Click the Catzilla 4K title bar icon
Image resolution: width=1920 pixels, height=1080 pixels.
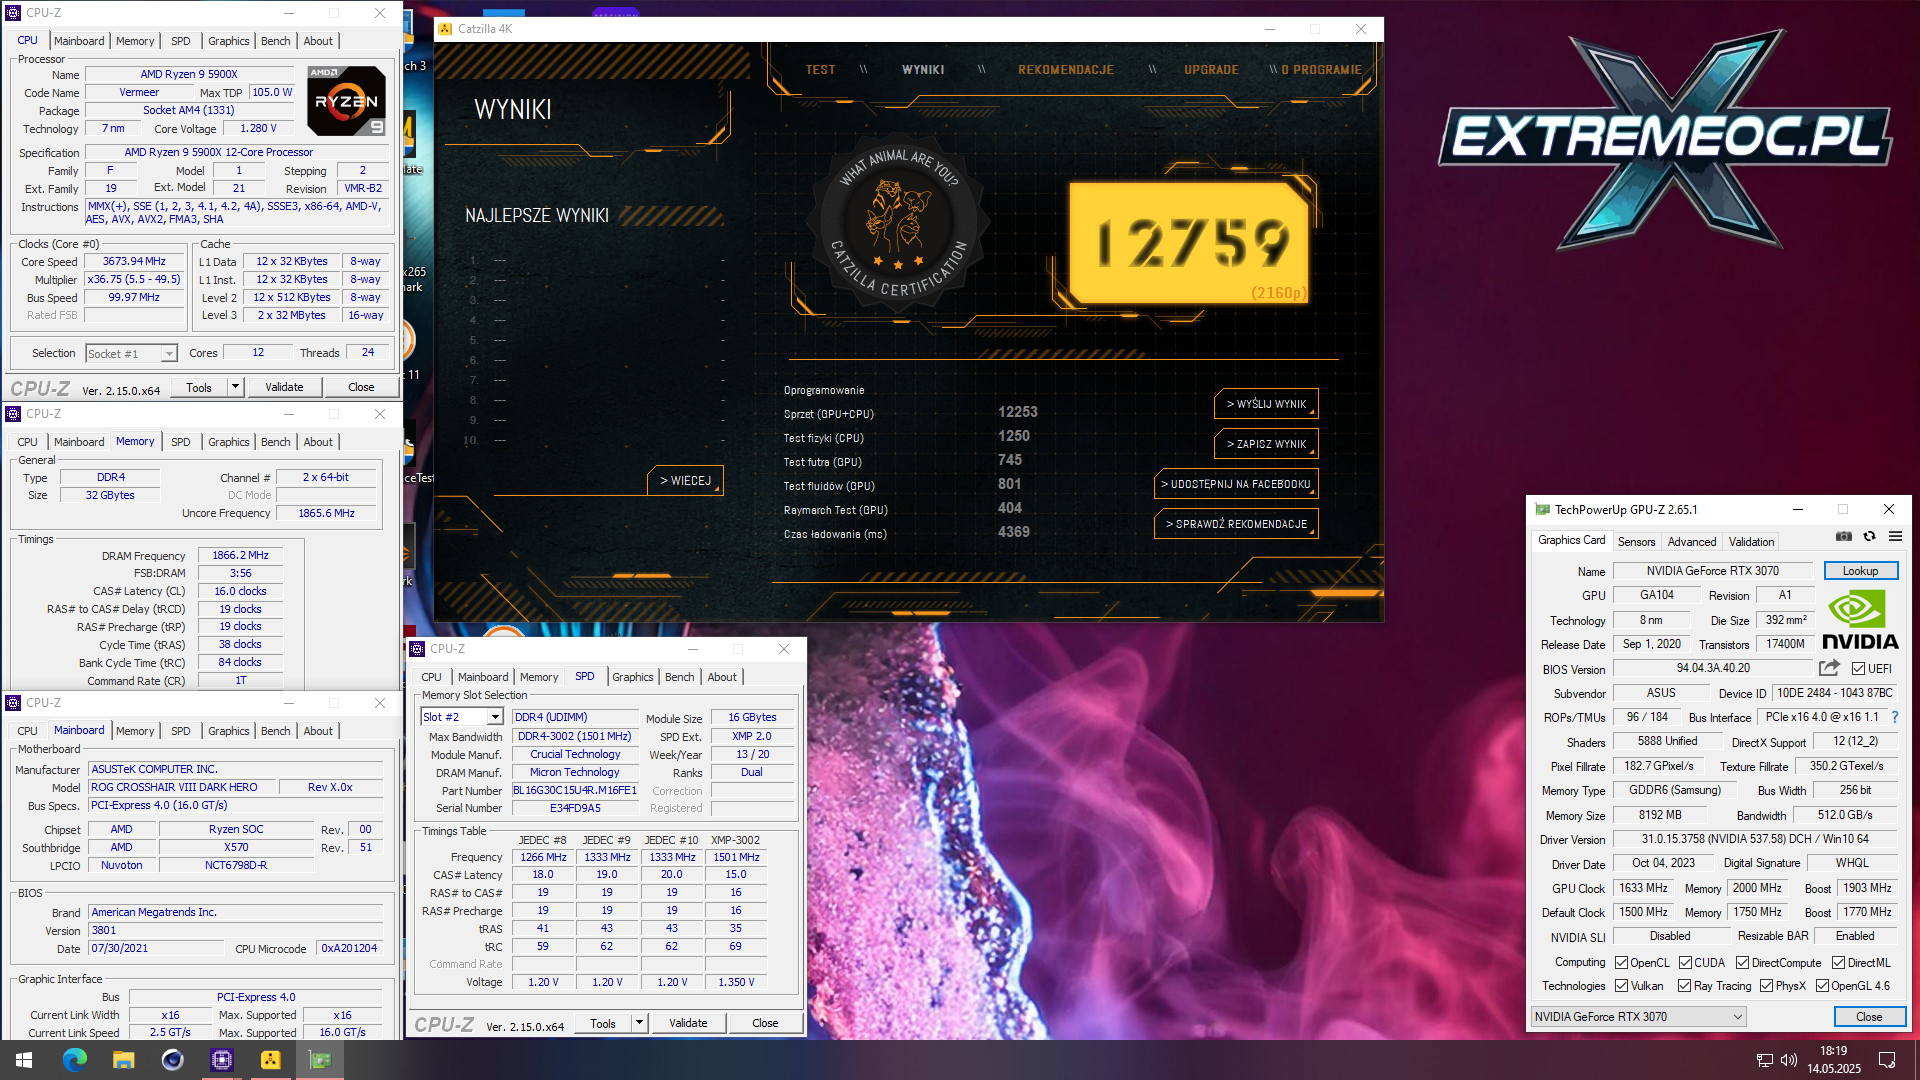(446, 29)
